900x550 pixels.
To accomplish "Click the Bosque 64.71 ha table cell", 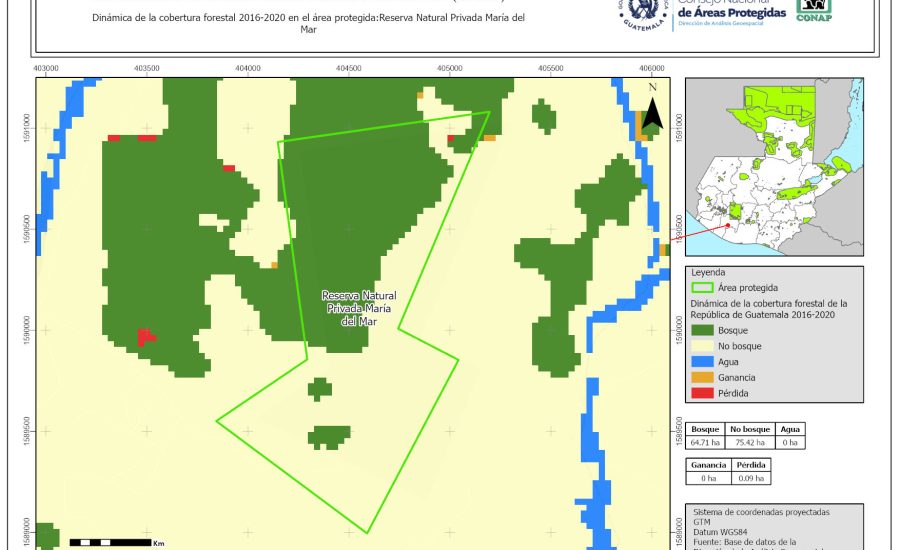I will tap(706, 441).
